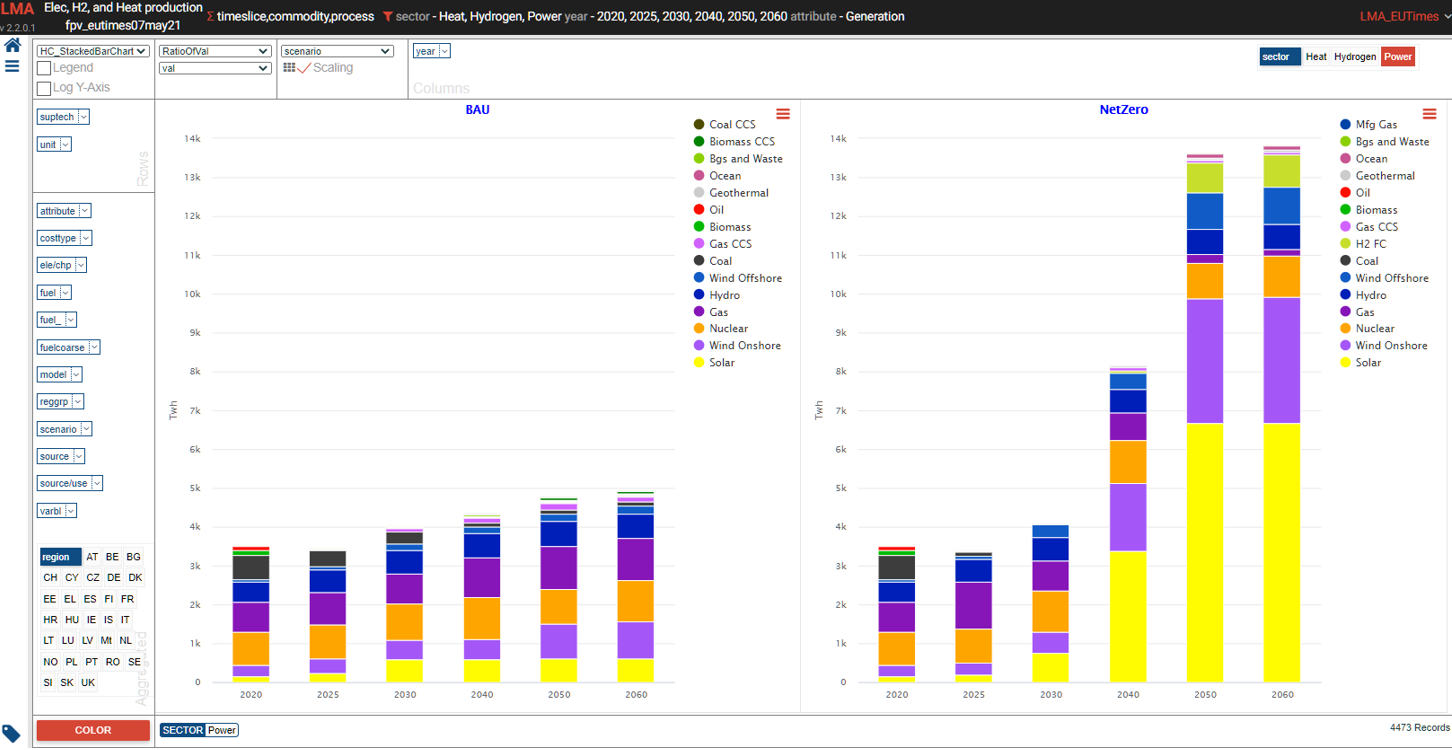Click the LMA logo
The image size is (1452, 750).
[17, 9]
